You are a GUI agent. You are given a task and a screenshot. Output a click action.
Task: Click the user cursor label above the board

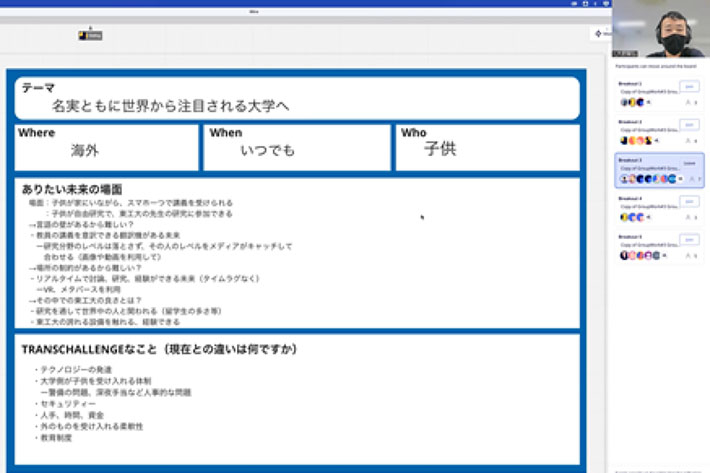coord(91,36)
